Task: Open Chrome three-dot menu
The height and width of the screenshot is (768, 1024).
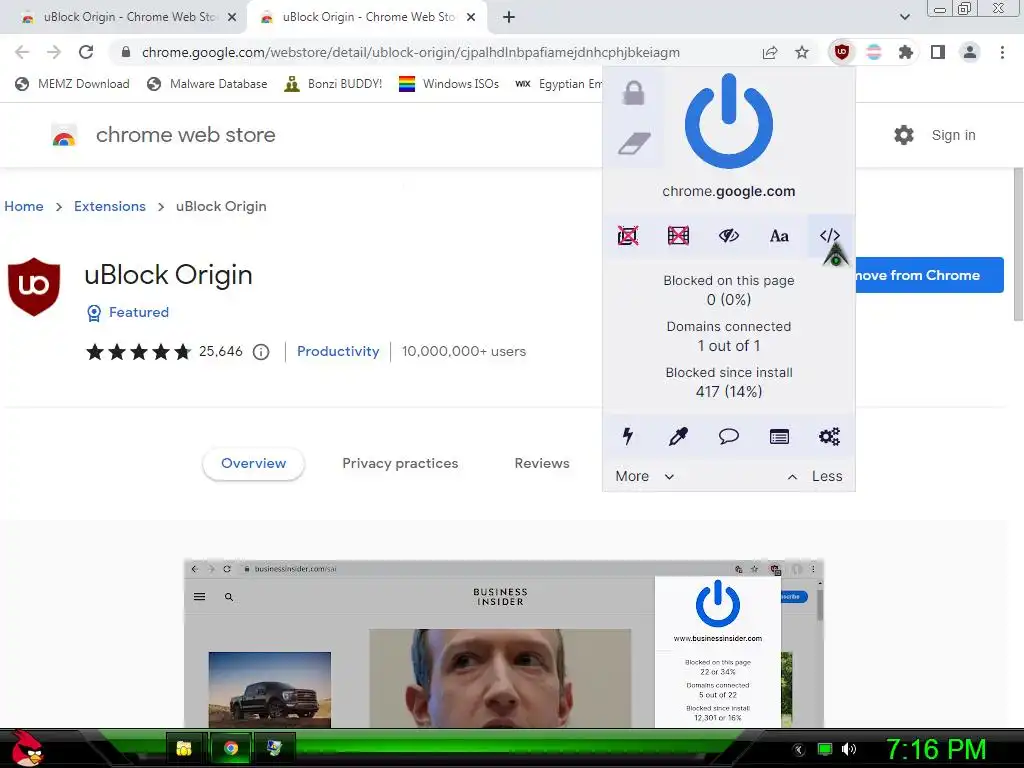Action: click(1002, 52)
